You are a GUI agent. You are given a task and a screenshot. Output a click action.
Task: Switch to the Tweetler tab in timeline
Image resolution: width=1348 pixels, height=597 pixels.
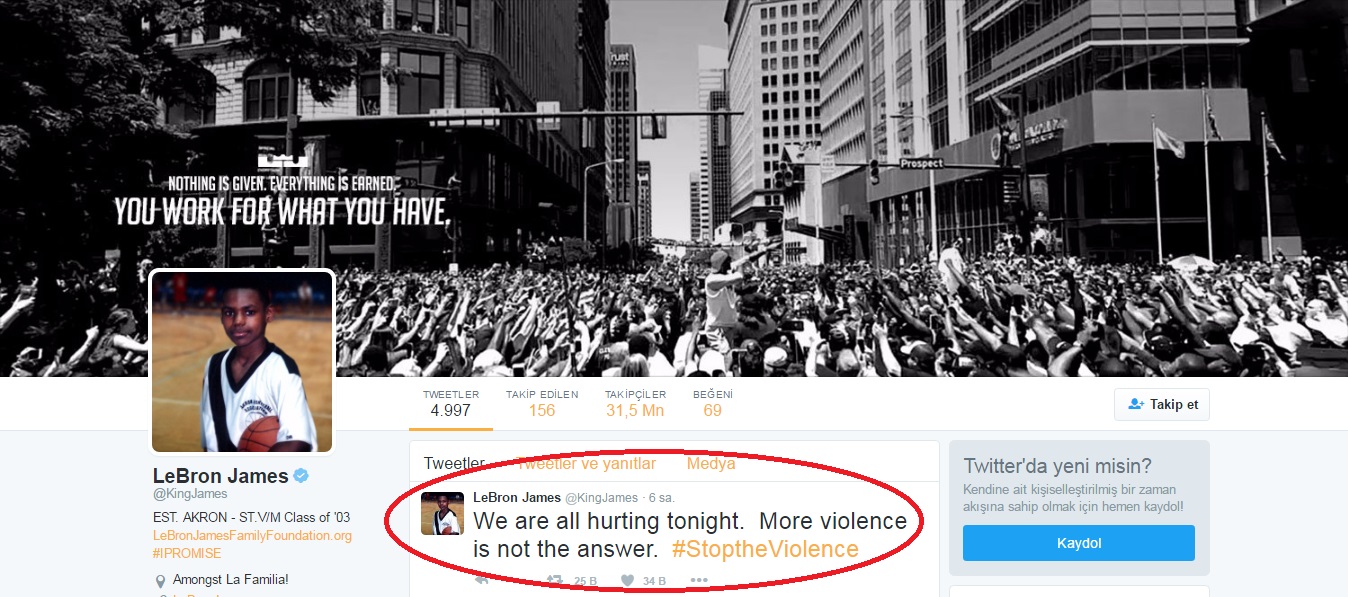tap(454, 464)
